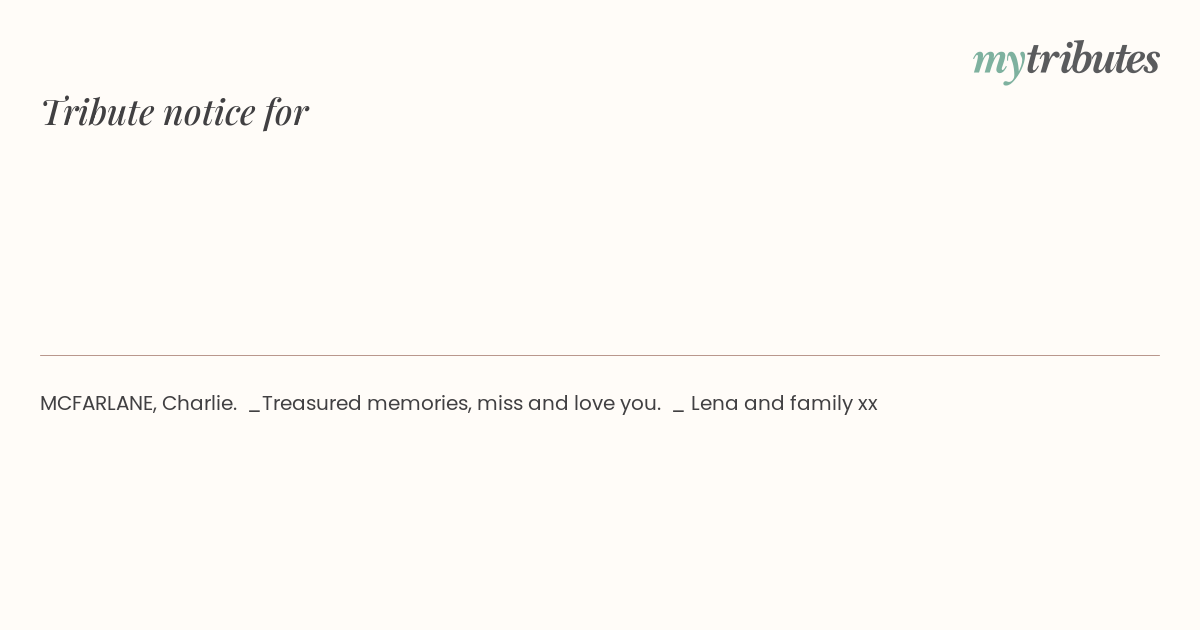1200x630 pixels.
Task: Select the word "for" in the heading
Action: (x=286, y=112)
